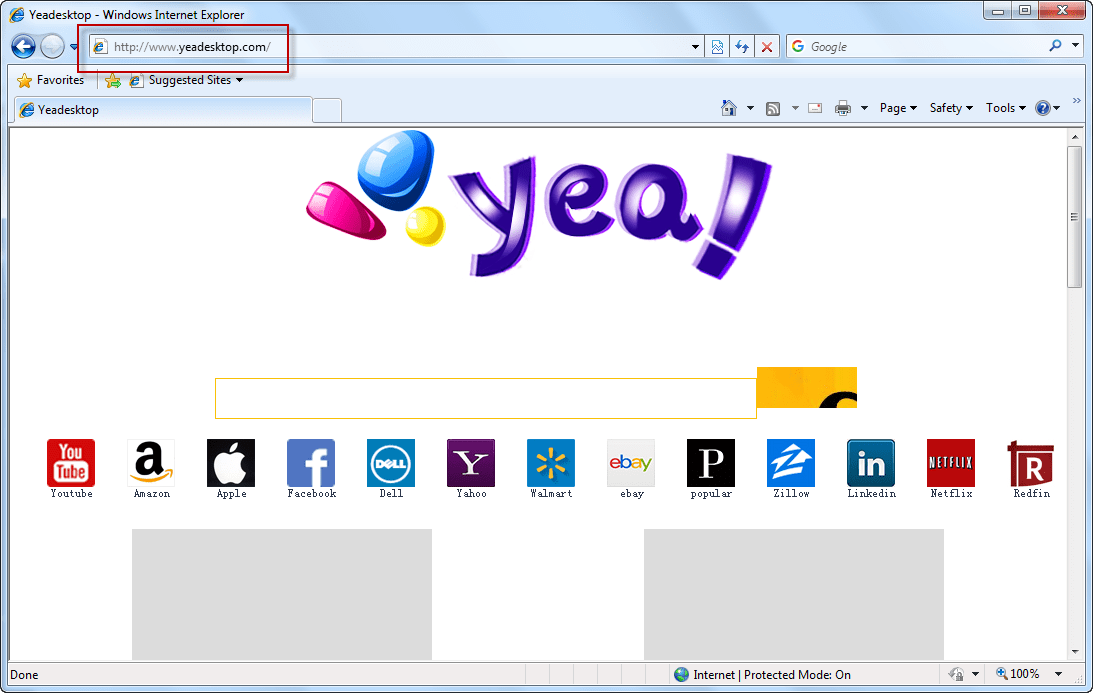This screenshot has height=693, width=1093.
Task: Open the Linkedin shortcut icon
Action: (871, 463)
